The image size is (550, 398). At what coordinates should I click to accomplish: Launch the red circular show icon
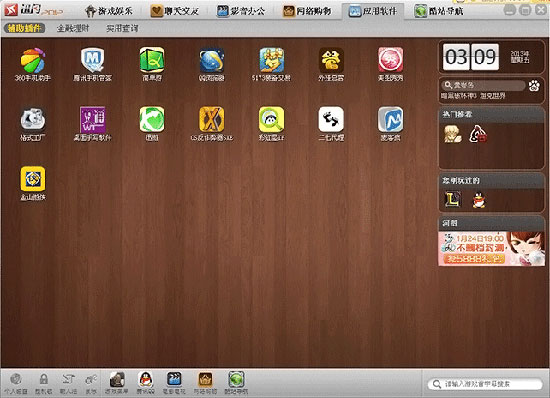point(390,60)
